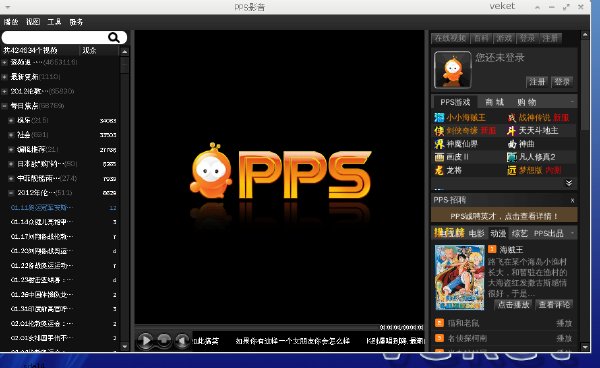Open the 天天斗地主 game icon
This screenshot has height=368, width=600.
(512, 131)
